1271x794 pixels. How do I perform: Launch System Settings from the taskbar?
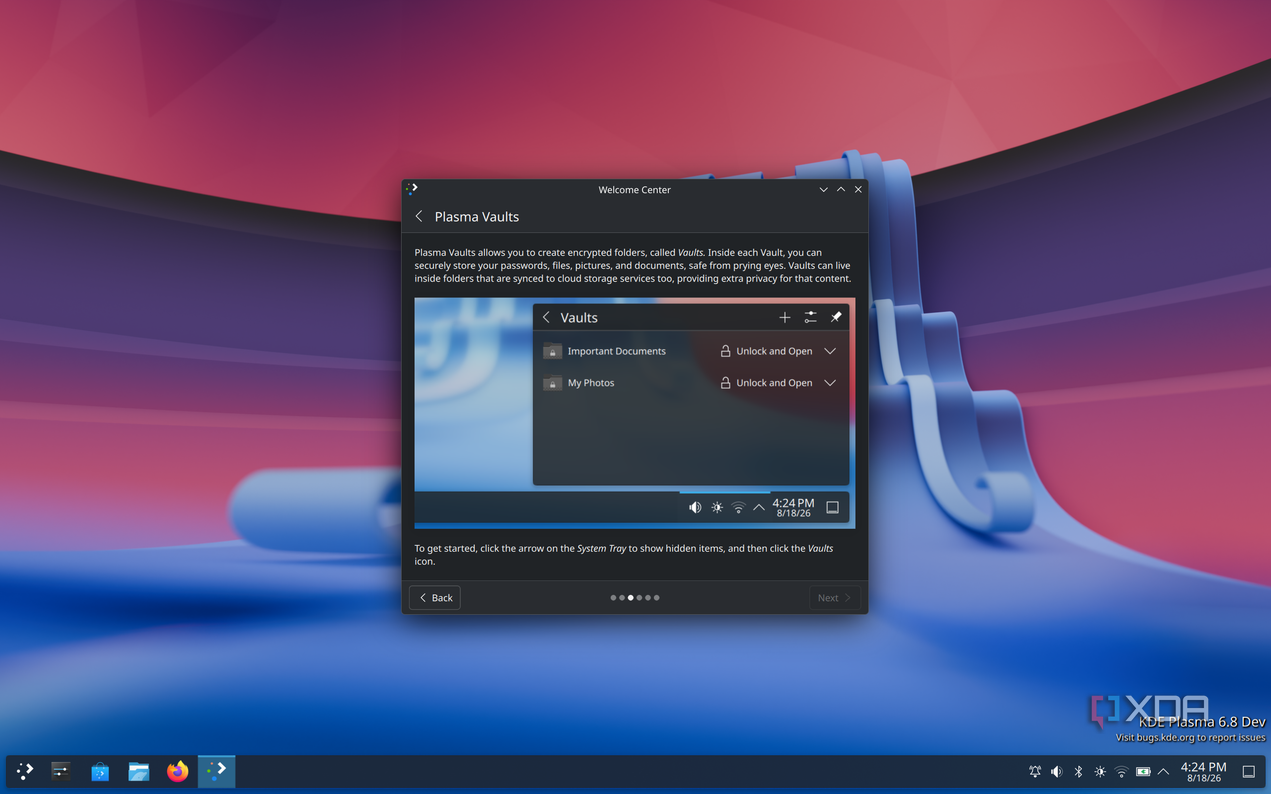click(61, 771)
